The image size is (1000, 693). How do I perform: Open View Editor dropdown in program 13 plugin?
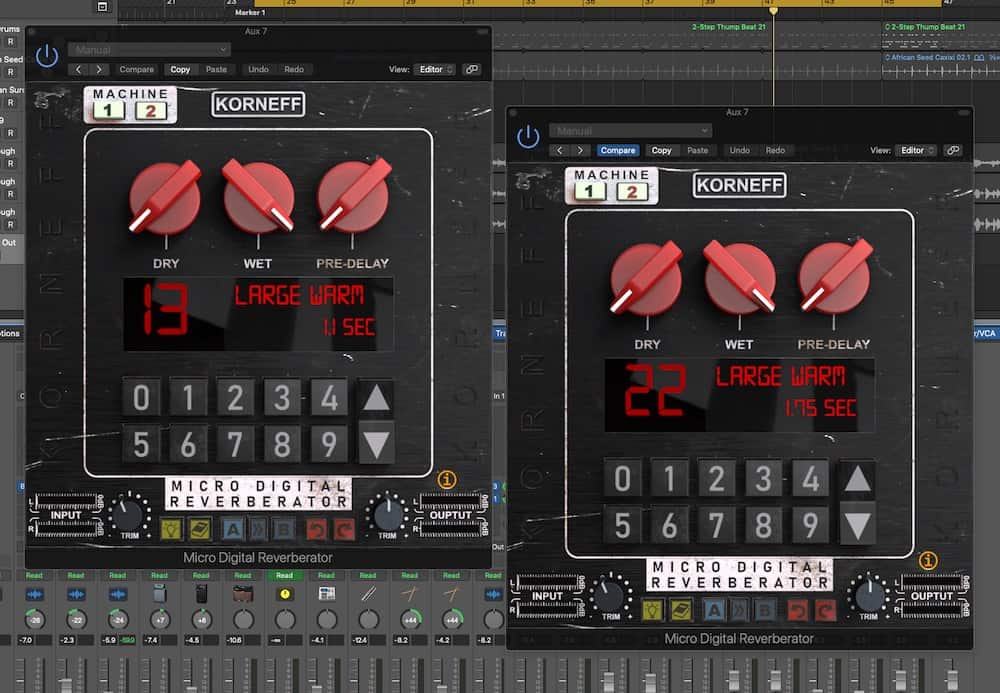point(435,69)
